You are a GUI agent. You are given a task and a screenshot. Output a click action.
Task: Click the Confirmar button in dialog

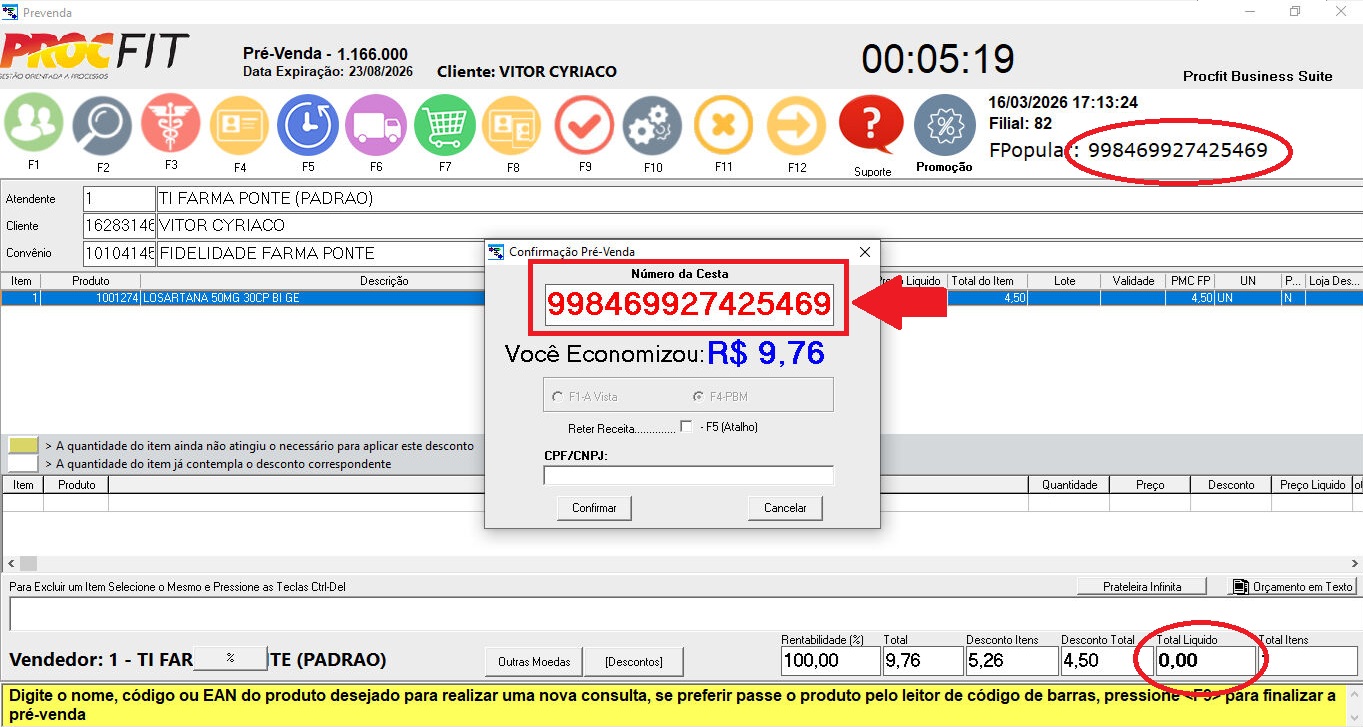(594, 508)
